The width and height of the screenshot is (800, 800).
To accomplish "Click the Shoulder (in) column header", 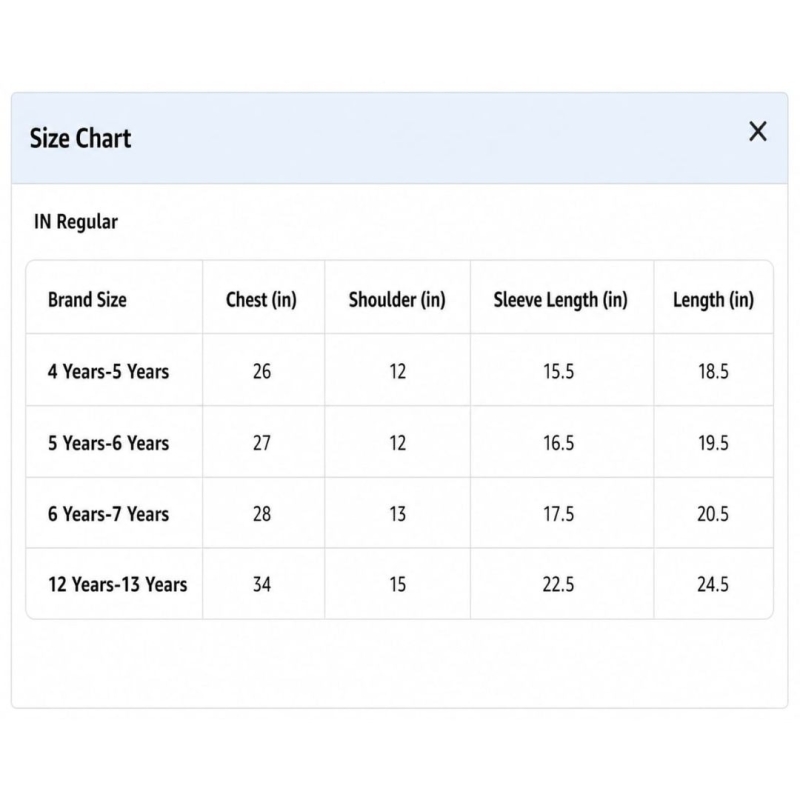I will click(397, 299).
